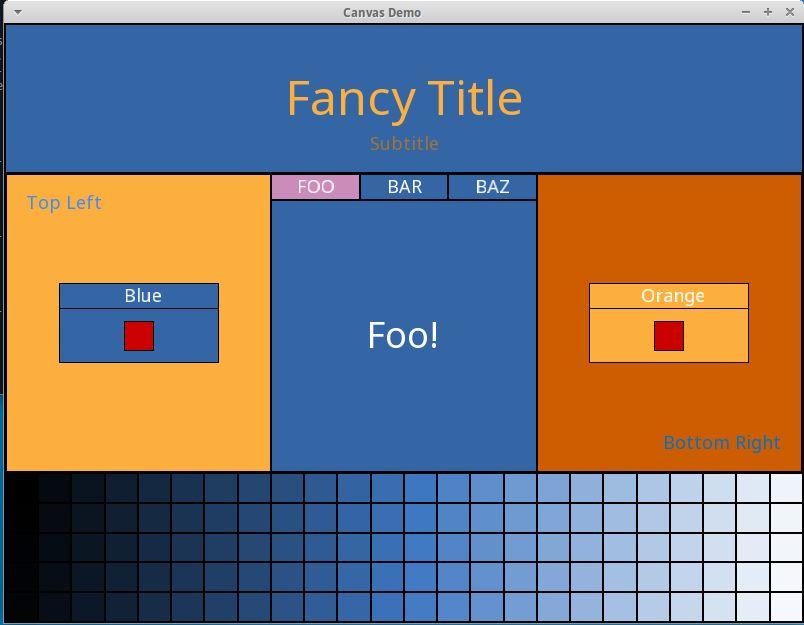804x625 pixels.
Task: Click the Bottom Right label
Action: point(721,443)
